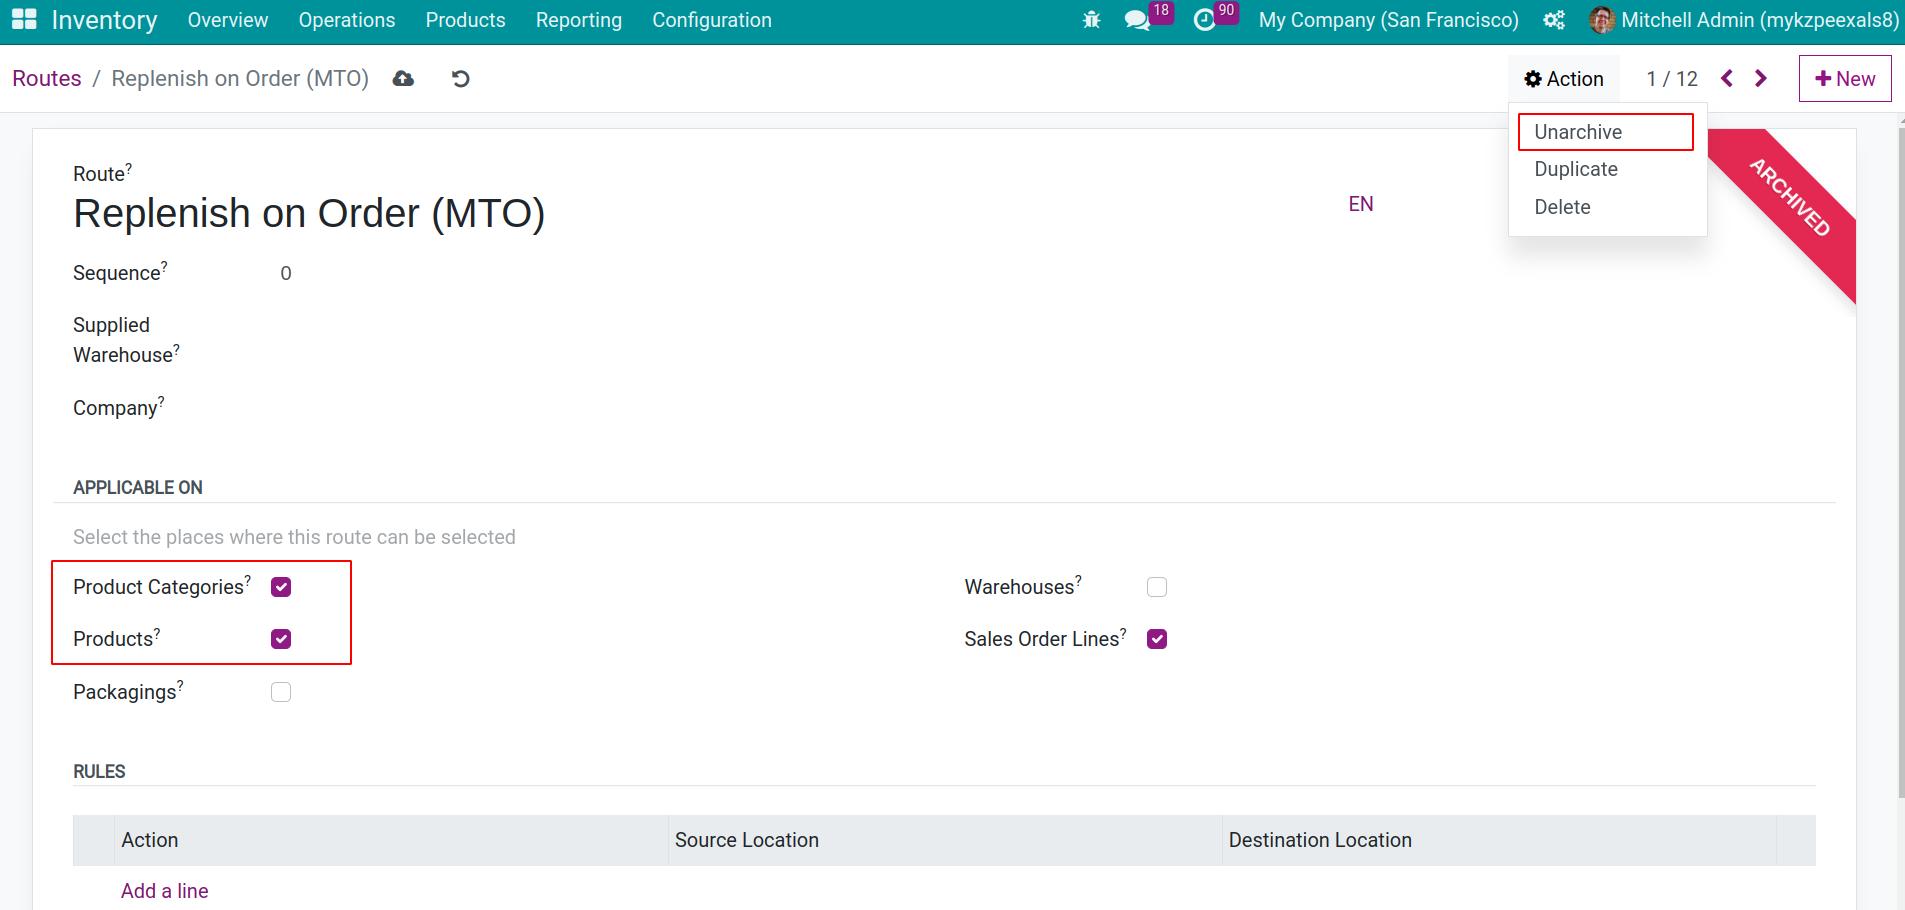The width and height of the screenshot is (1905, 910).
Task: Open the debug bug icon menu
Action: coord(1091,20)
